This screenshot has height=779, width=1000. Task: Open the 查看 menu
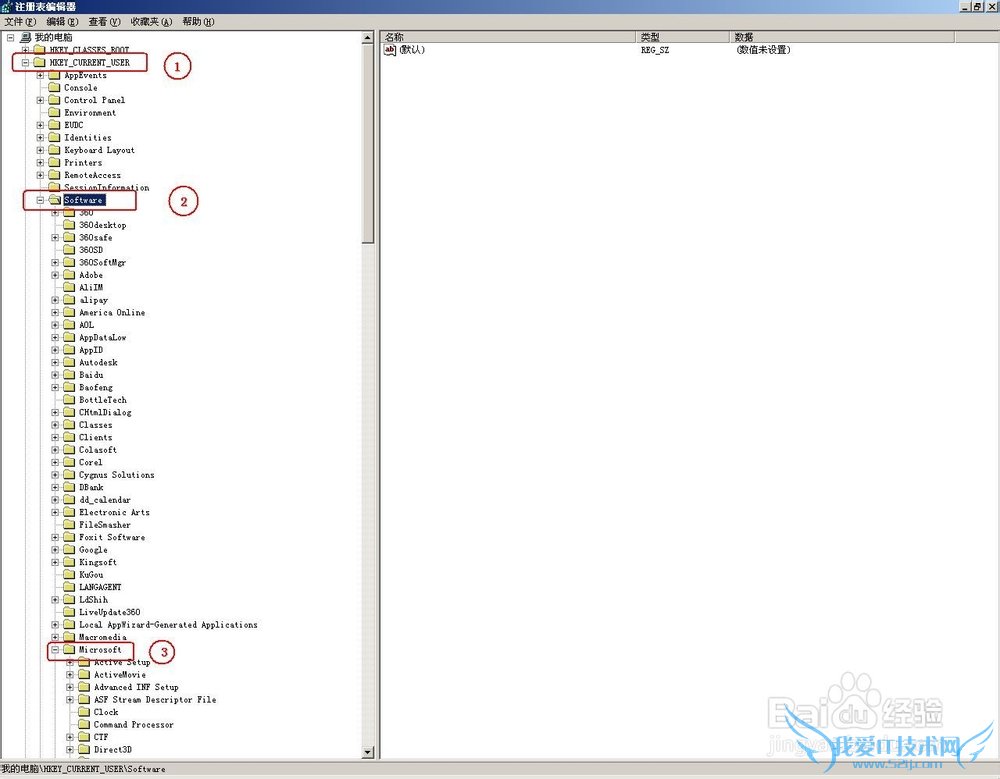pyautogui.click(x=104, y=22)
